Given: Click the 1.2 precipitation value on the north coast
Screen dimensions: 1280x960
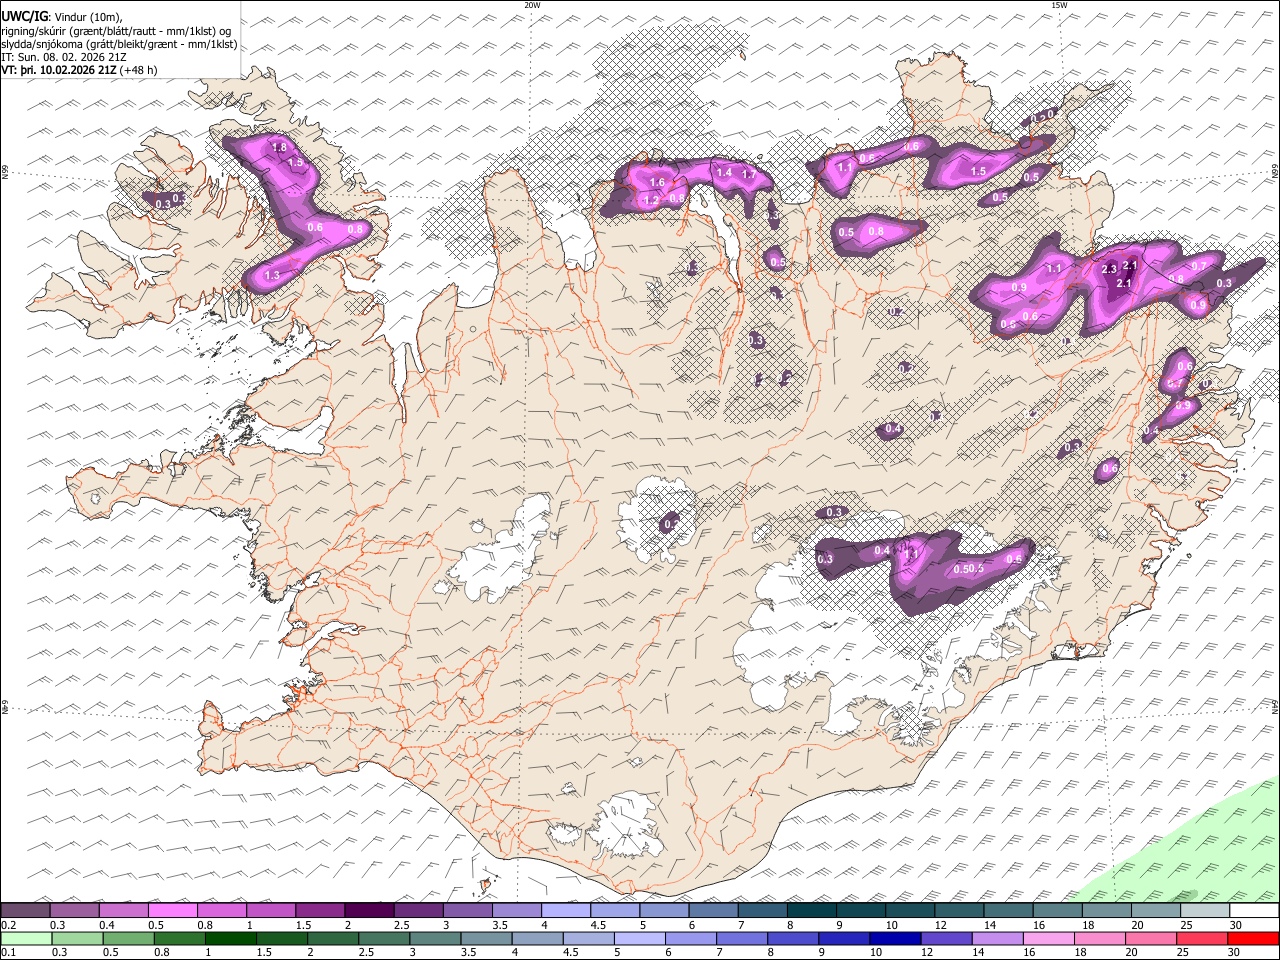Looking at the screenshot, I should 652,201.
